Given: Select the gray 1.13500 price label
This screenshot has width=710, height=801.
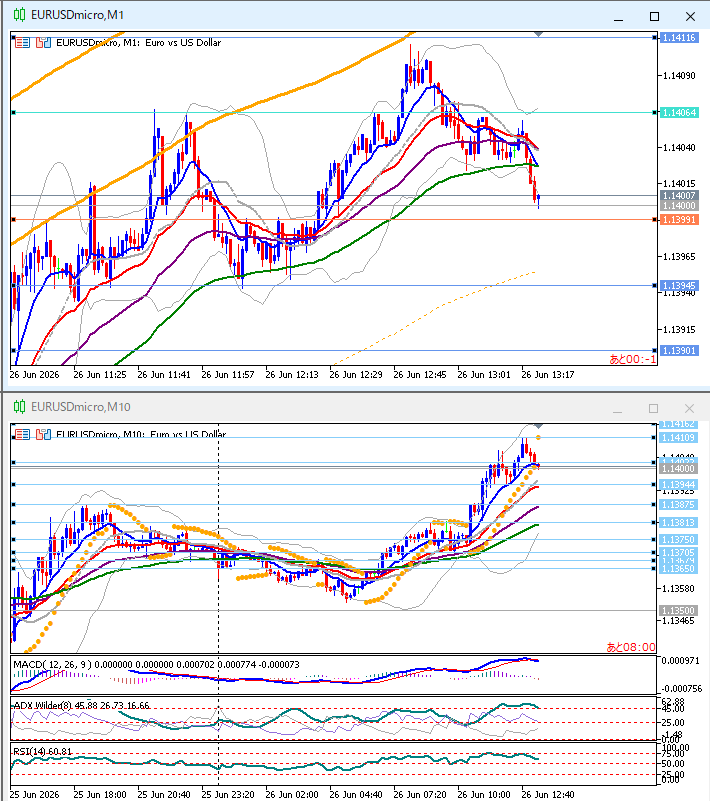Looking at the screenshot, I should tap(678, 610).
